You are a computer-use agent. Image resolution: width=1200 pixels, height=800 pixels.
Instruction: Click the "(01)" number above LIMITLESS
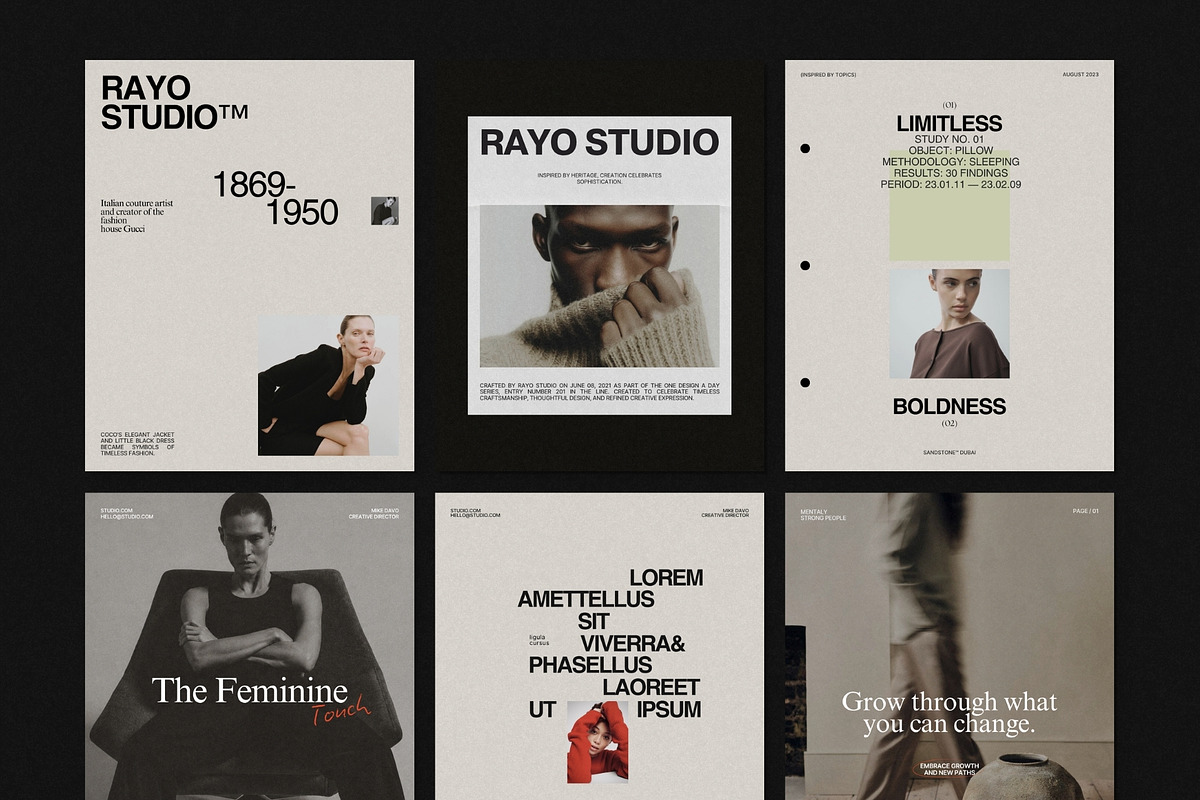coord(949,105)
